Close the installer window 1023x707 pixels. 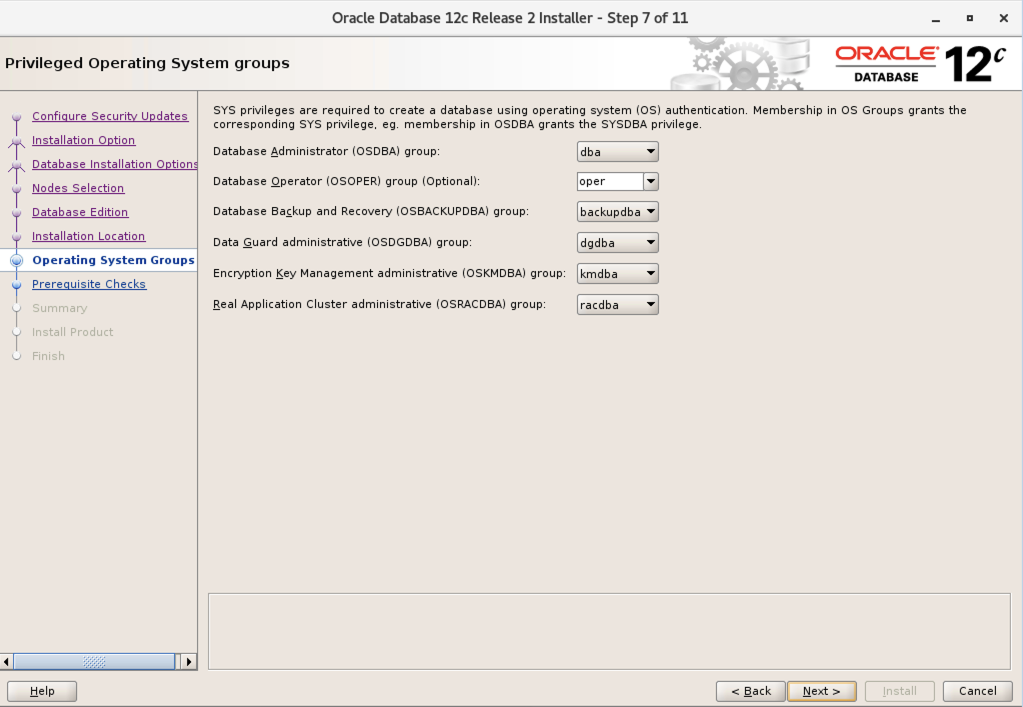pos(1003,18)
